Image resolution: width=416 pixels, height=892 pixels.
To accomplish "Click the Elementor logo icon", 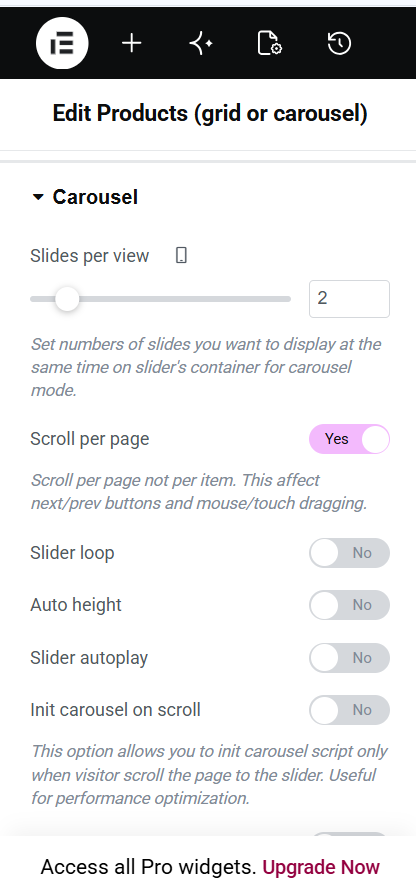I will coord(62,44).
